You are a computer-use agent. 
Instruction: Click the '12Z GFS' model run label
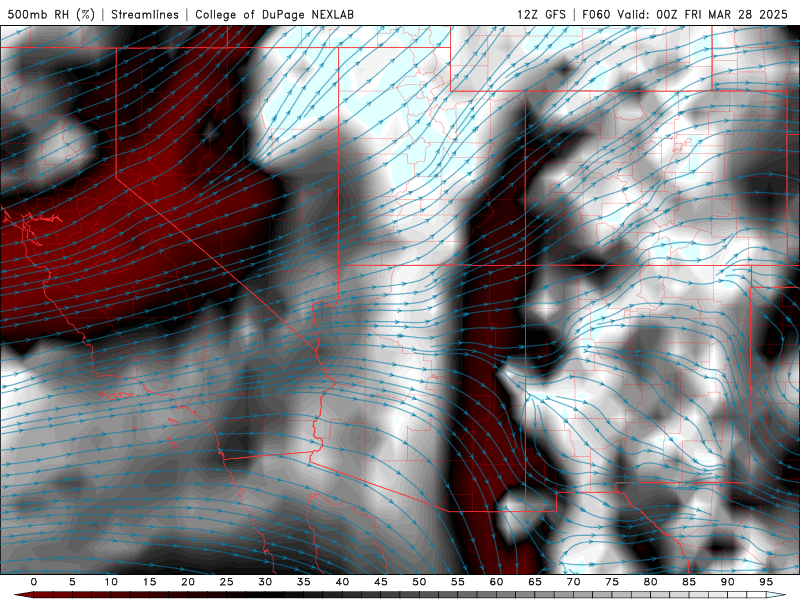pyautogui.click(x=541, y=14)
